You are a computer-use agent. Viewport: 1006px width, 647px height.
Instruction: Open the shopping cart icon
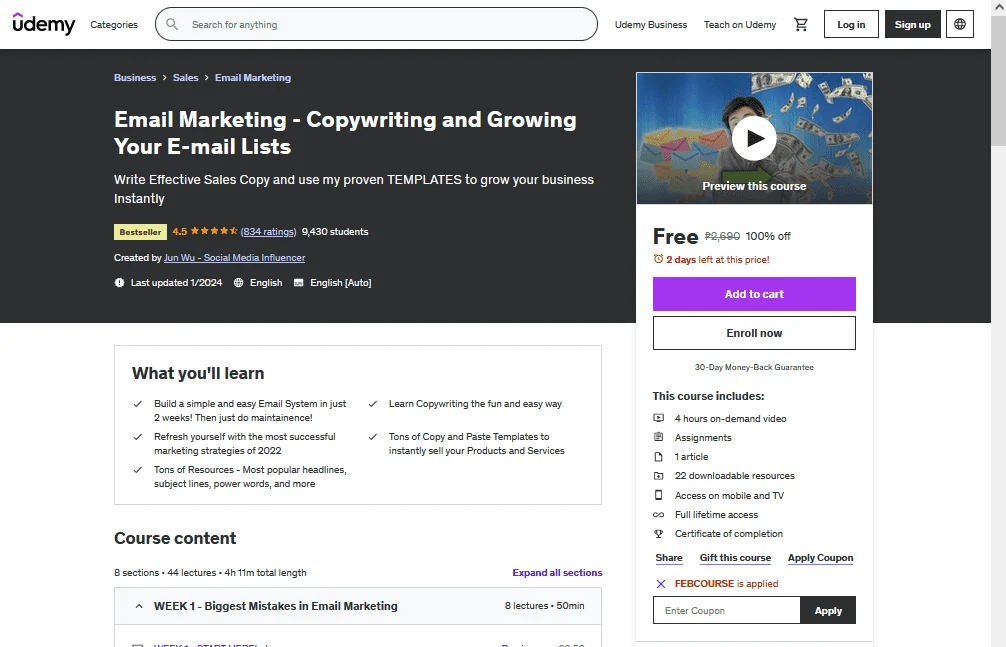pyautogui.click(x=800, y=24)
